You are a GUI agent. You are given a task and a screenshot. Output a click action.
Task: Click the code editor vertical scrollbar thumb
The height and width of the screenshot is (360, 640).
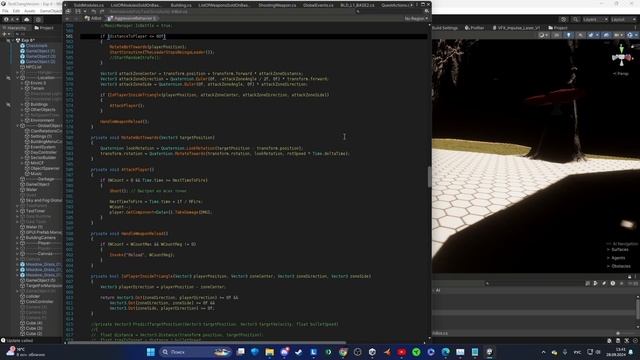click(429, 177)
